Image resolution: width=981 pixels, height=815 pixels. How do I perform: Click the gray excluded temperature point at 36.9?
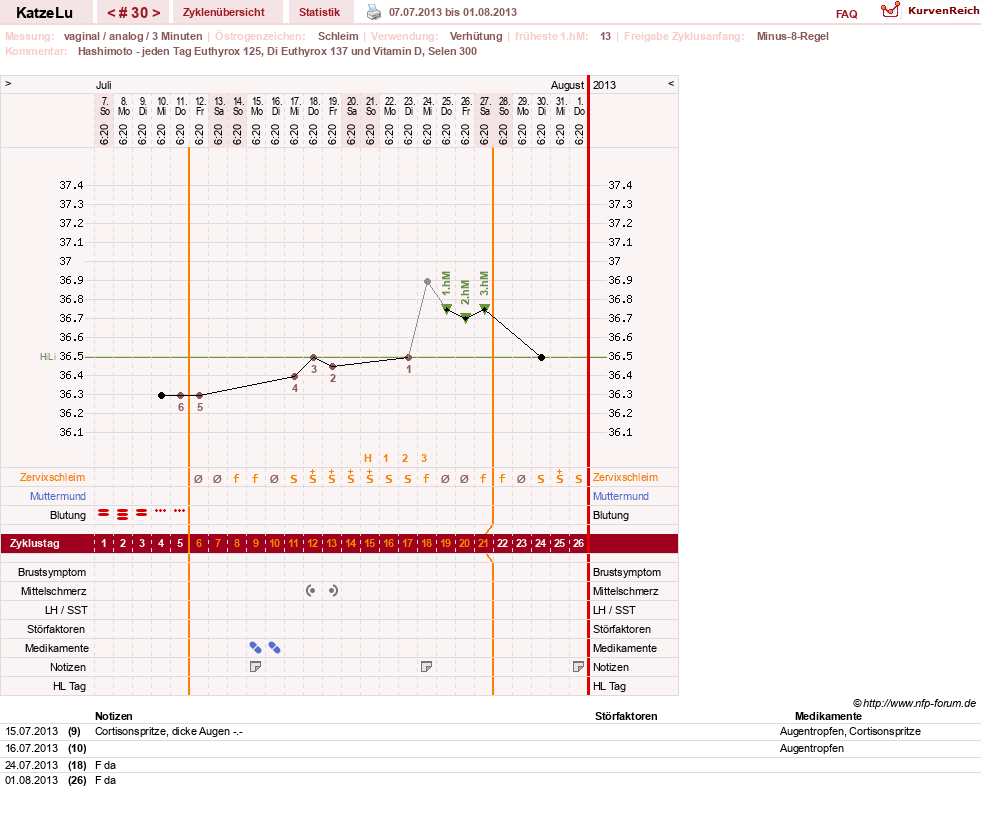click(427, 281)
